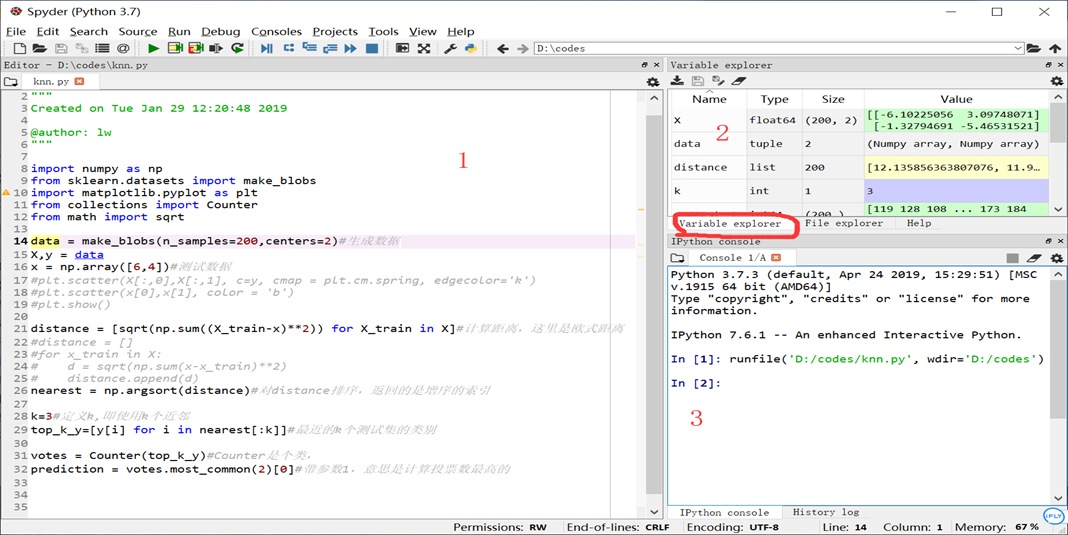
Task: Click the debugger step into icon
Action: pyautogui.click(x=309, y=48)
